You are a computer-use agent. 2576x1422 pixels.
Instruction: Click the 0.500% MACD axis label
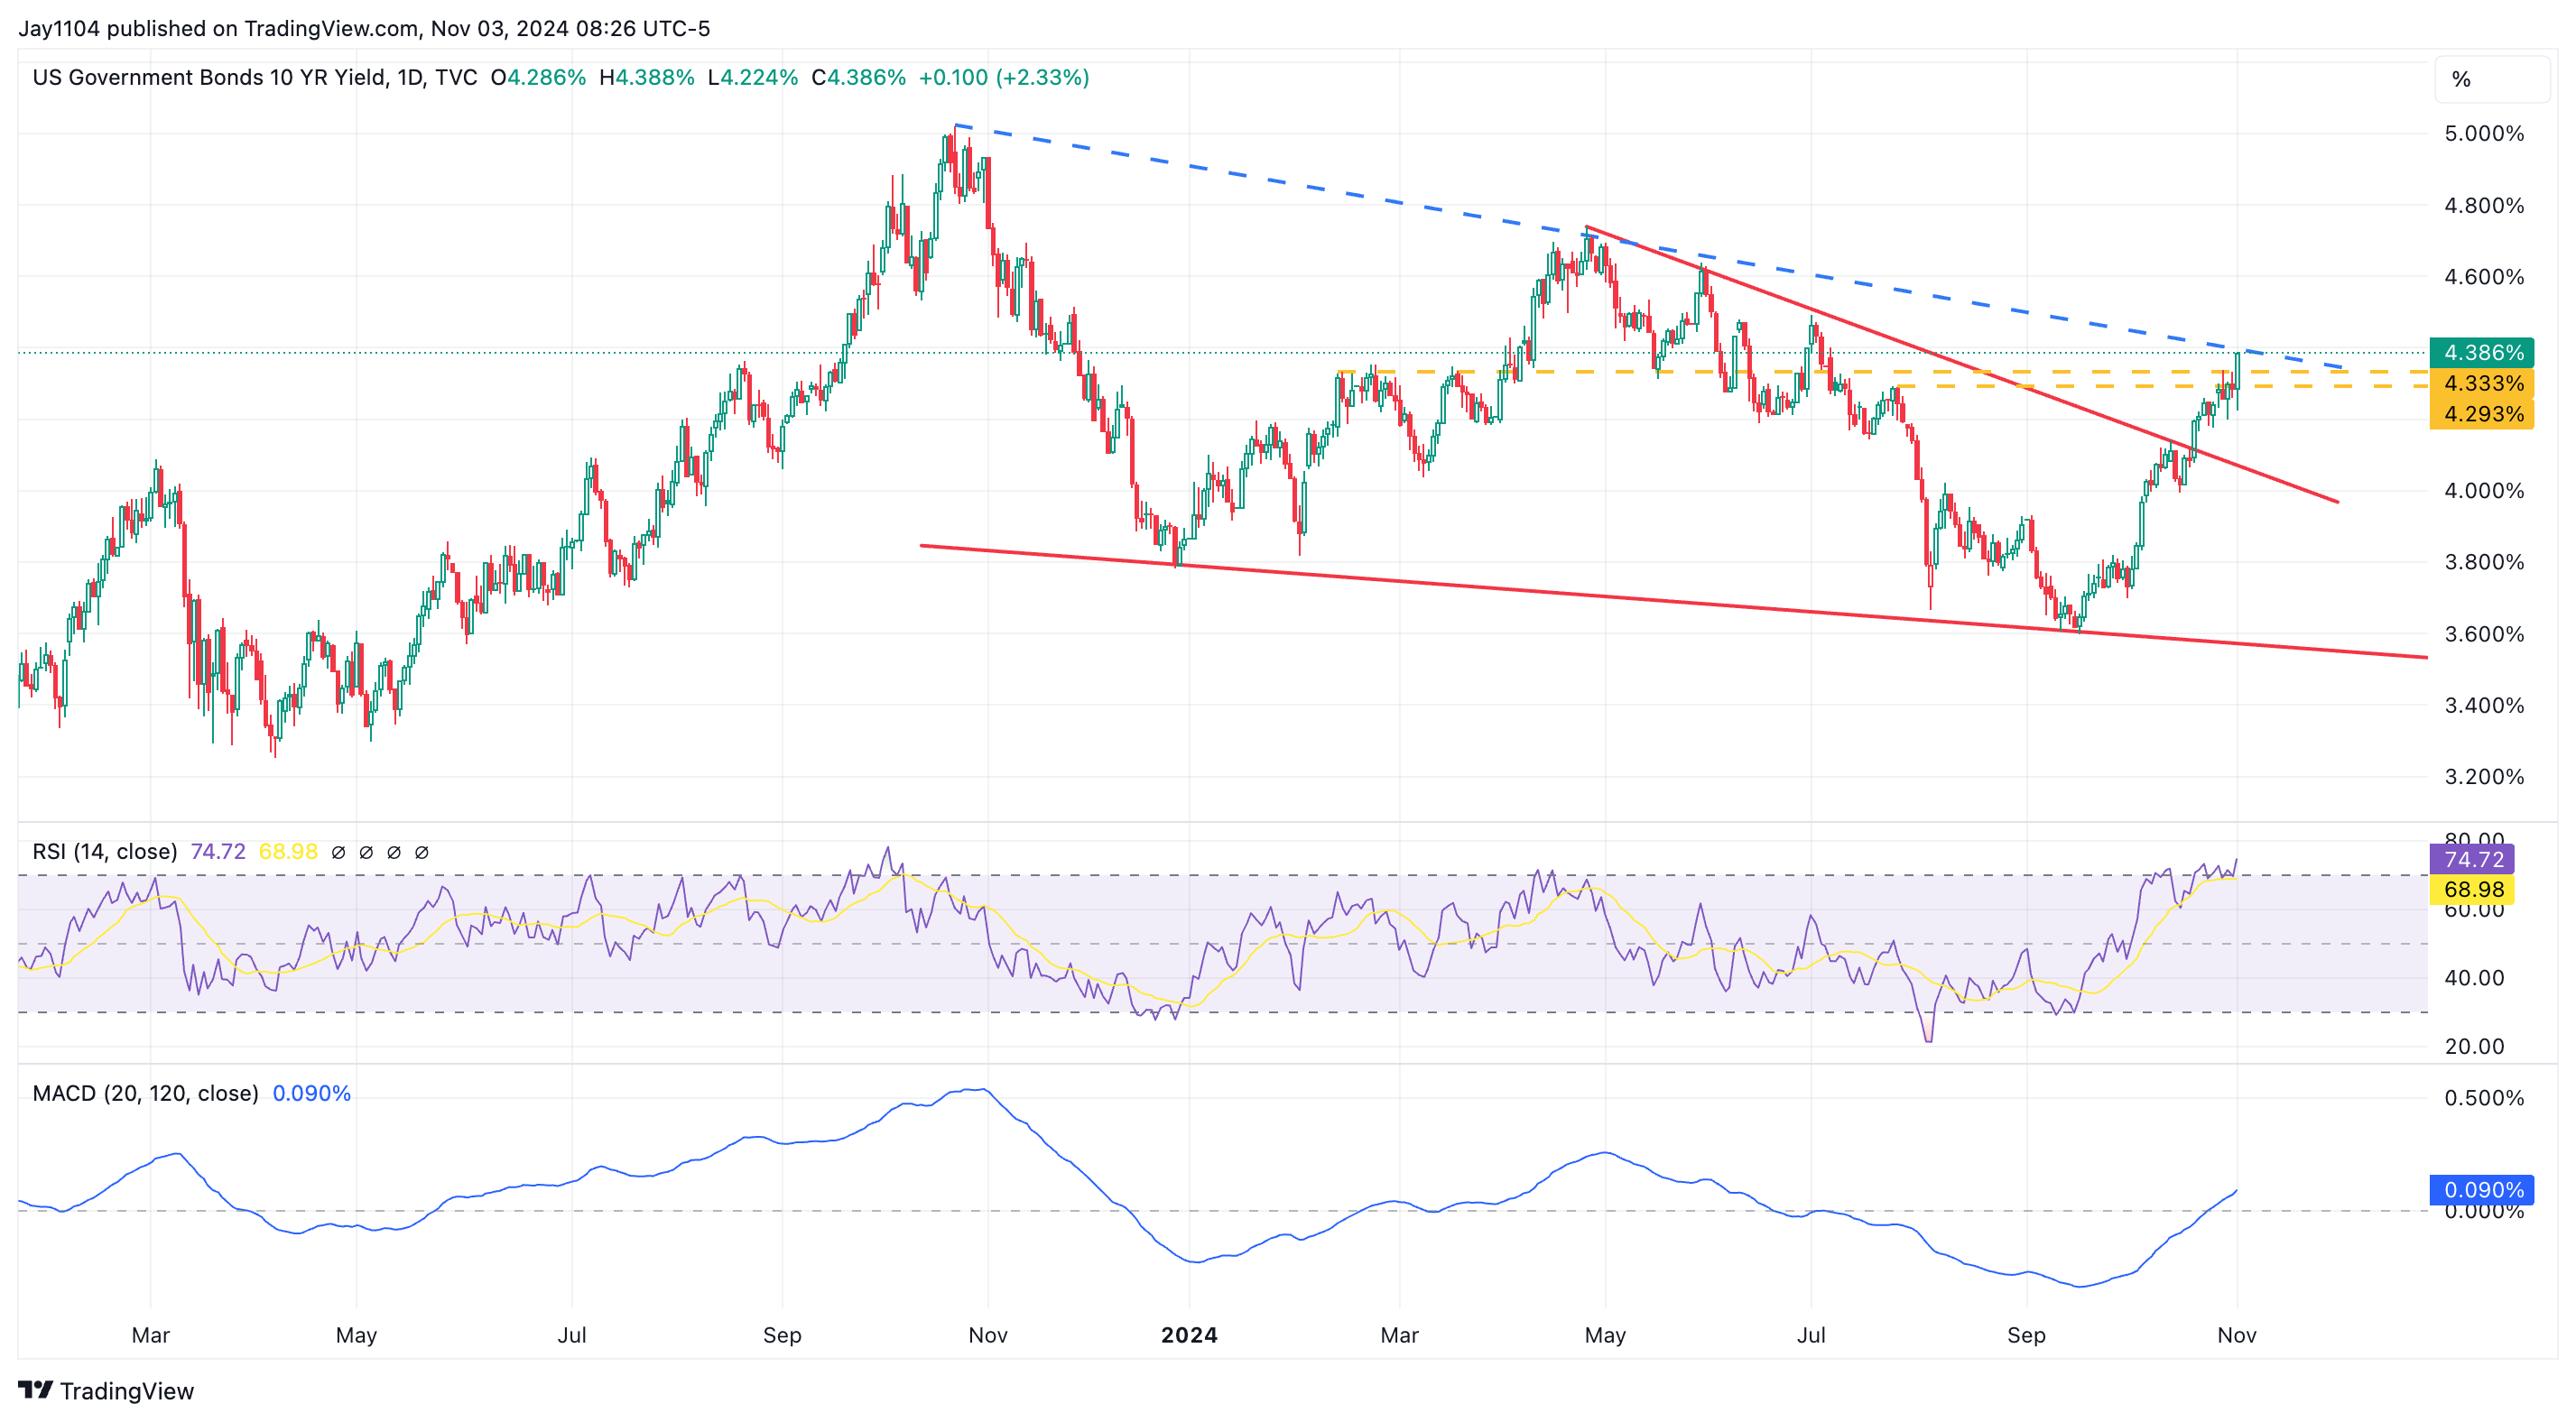pos(2484,1097)
